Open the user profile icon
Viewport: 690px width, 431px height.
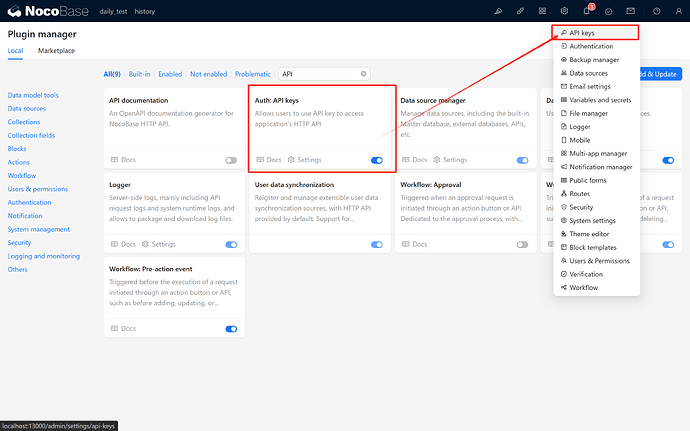[679, 11]
